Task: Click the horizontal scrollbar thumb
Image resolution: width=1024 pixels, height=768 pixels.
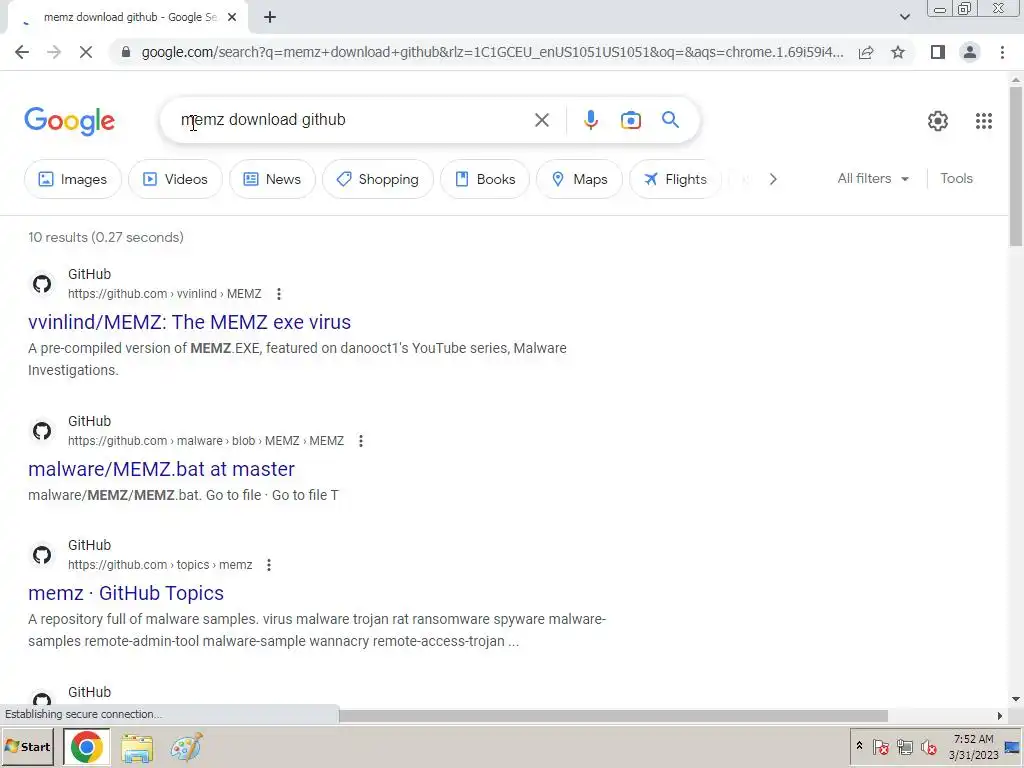Action: tap(613, 716)
